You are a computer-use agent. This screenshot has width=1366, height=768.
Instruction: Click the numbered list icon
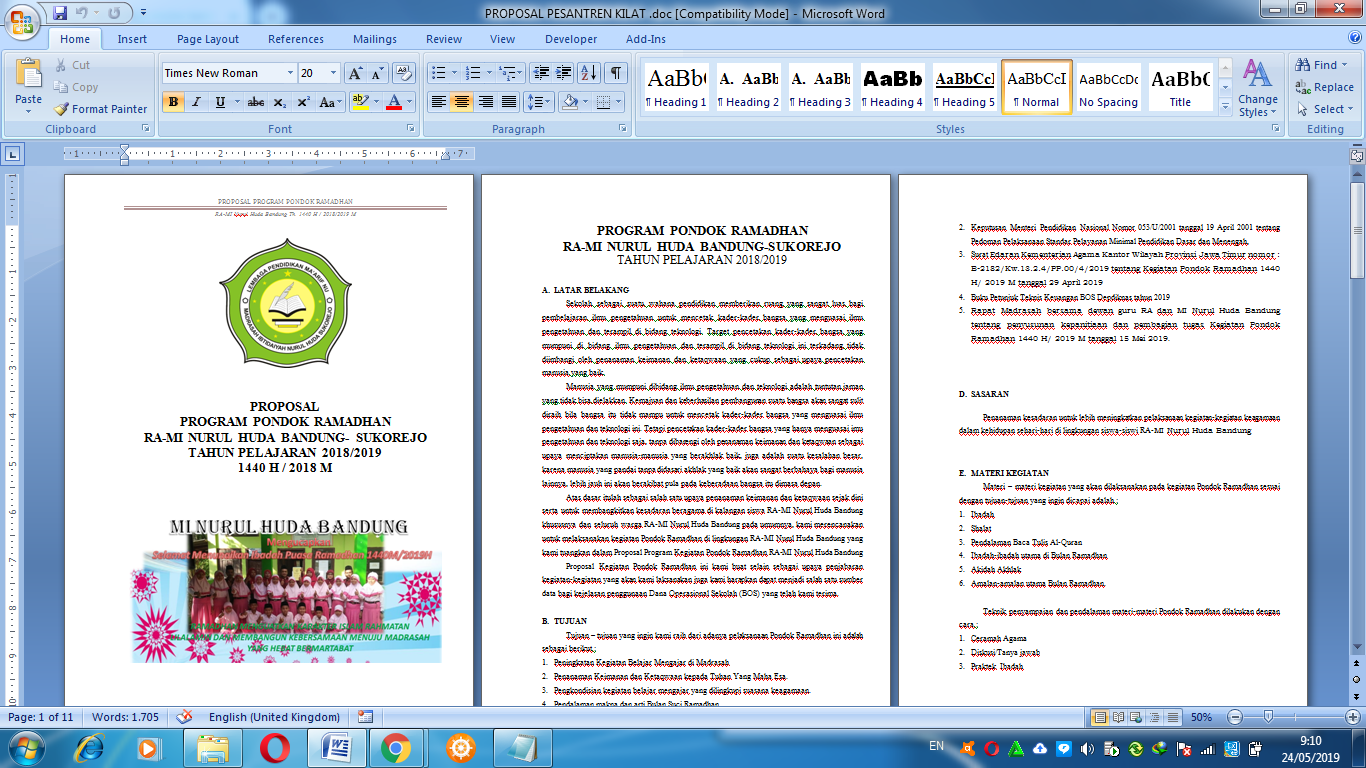pos(475,73)
